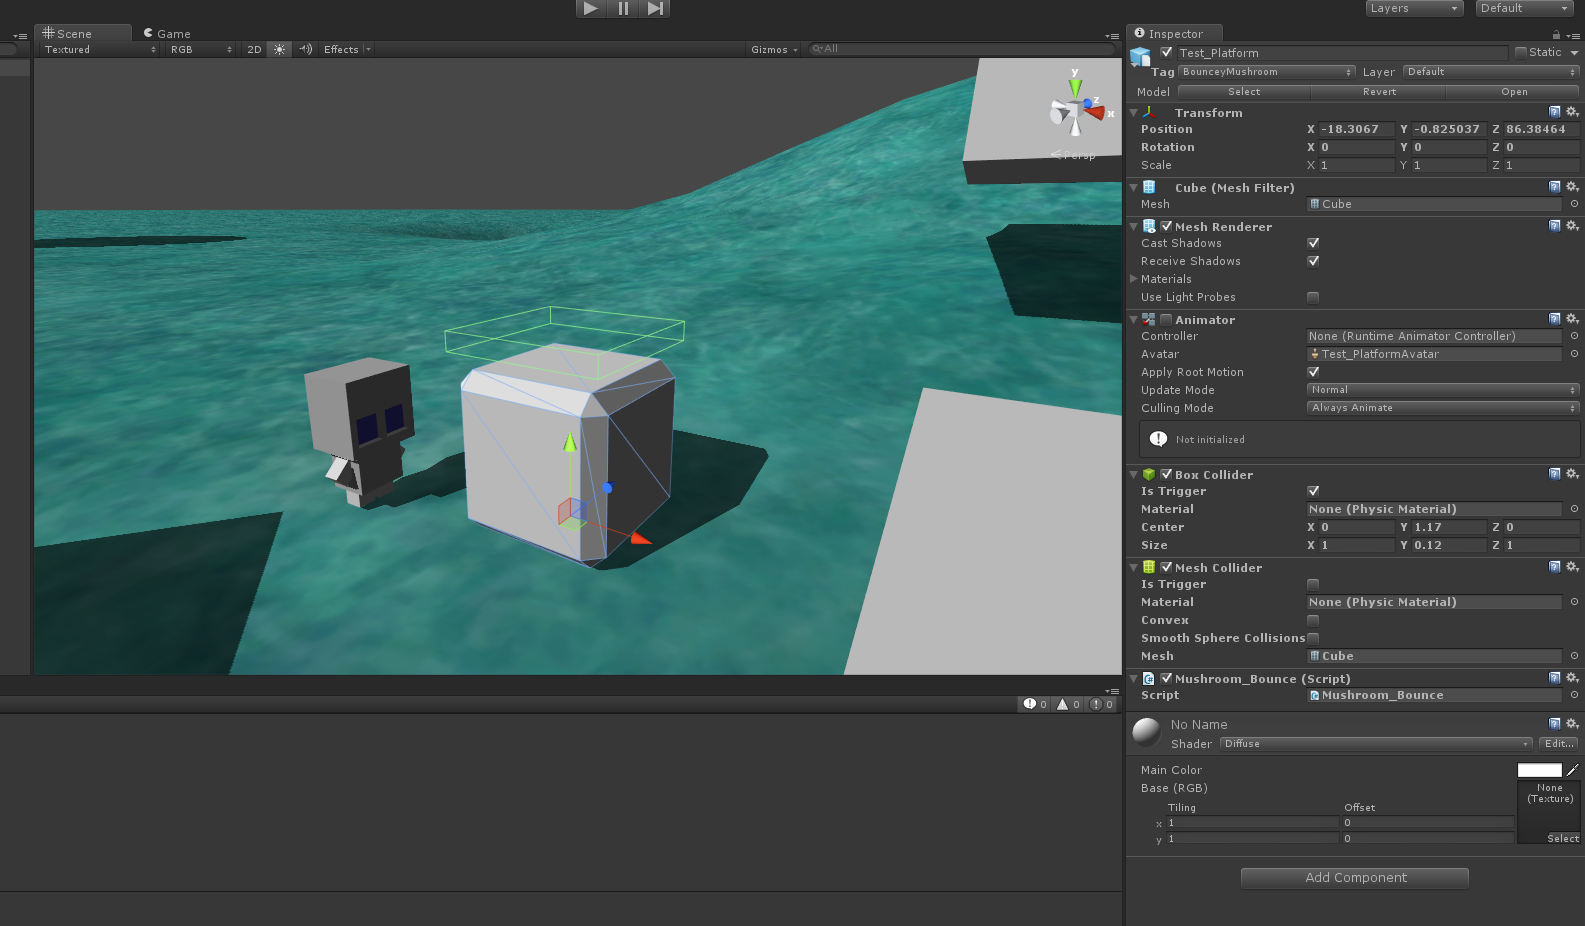Uncheck Cast Shadows
The image size is (1585, 926).
pyautogui.click(x=1313, y=243)
